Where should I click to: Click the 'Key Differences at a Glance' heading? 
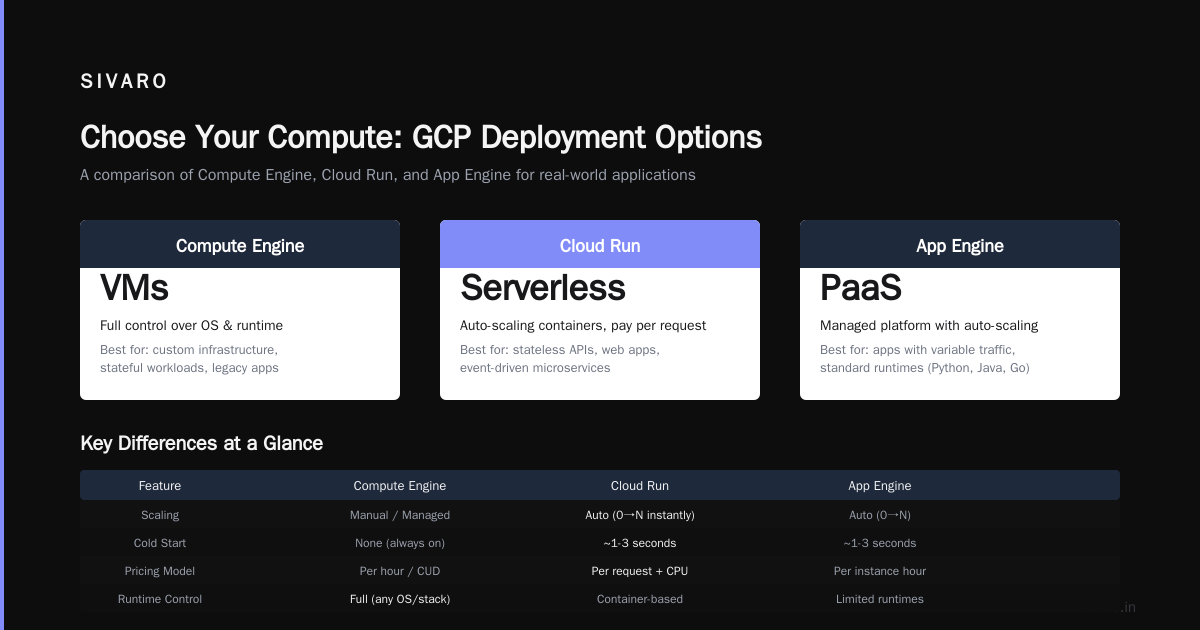point(201,443)
